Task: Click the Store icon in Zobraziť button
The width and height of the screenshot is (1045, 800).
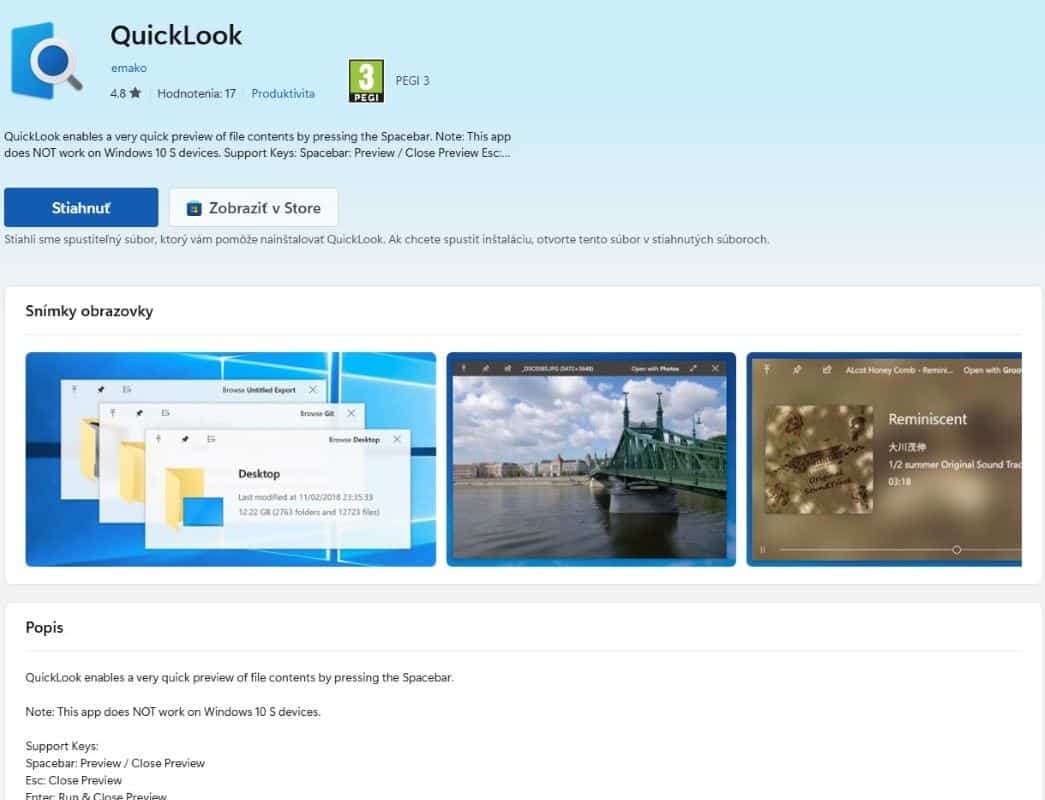Action: coord(194,209)
